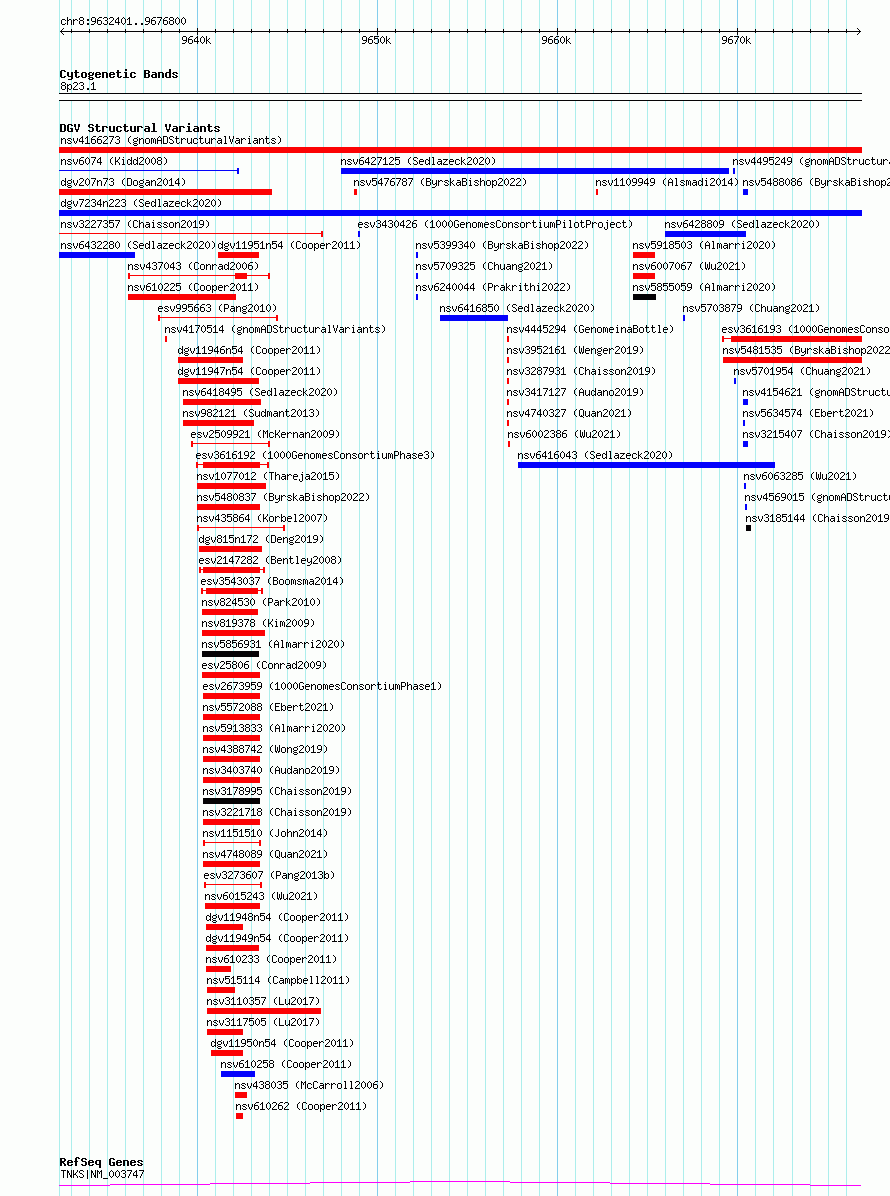Select nsv6428809 (Sedlazeck2020) label
890x1196 pixels.
click(x=742, y=224)
